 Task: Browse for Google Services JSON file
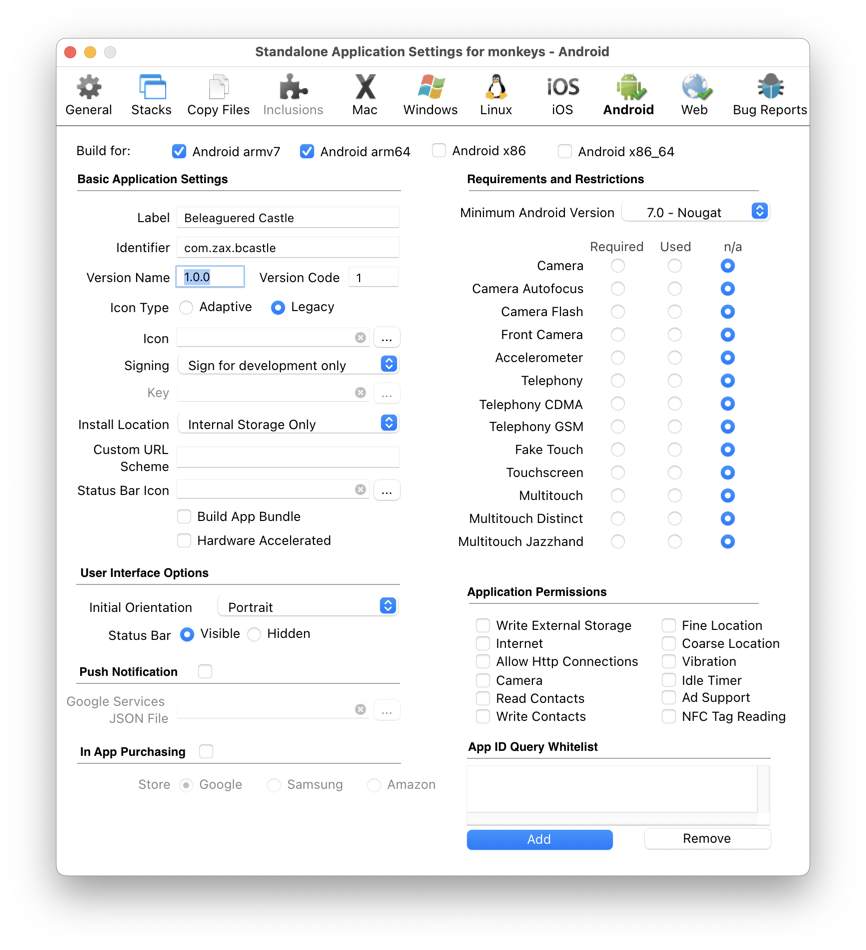pyautogui.click(x=387, y=710)
